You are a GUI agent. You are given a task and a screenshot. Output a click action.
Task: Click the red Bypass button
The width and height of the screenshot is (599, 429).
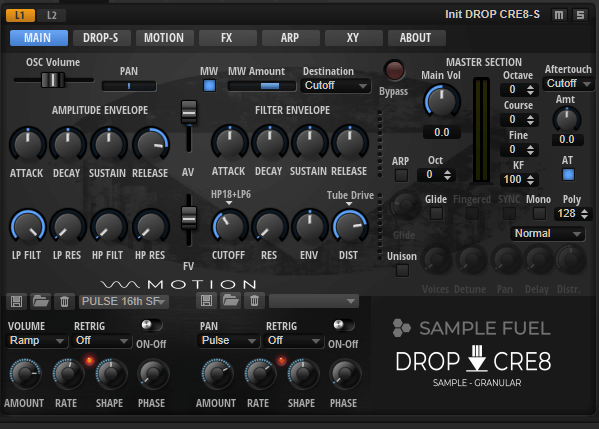tap(394, 70)
